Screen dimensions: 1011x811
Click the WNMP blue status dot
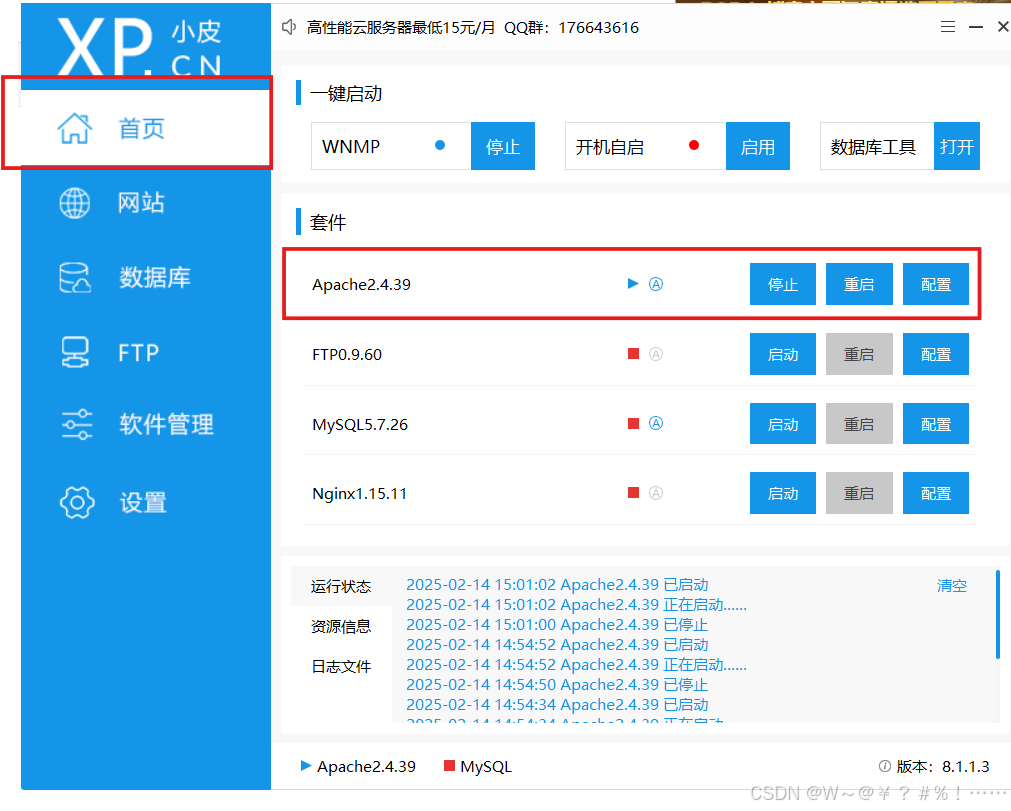(x=440, y=145)
